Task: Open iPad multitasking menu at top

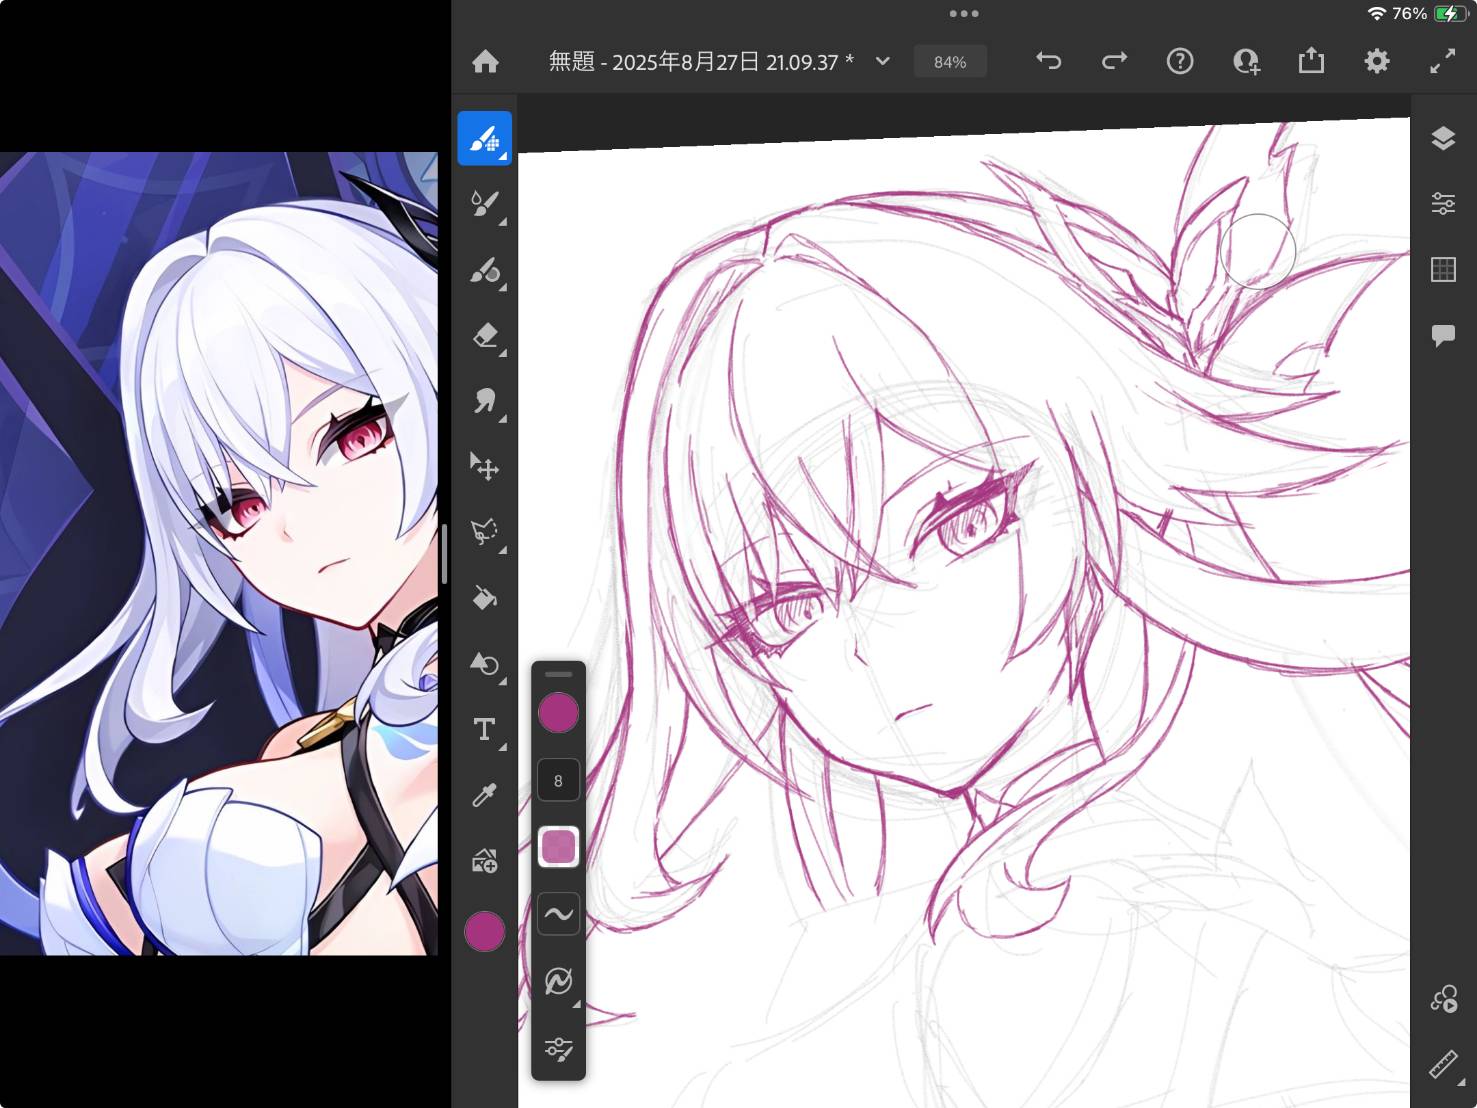Action: pyautogui.click(x=963, y=14)
